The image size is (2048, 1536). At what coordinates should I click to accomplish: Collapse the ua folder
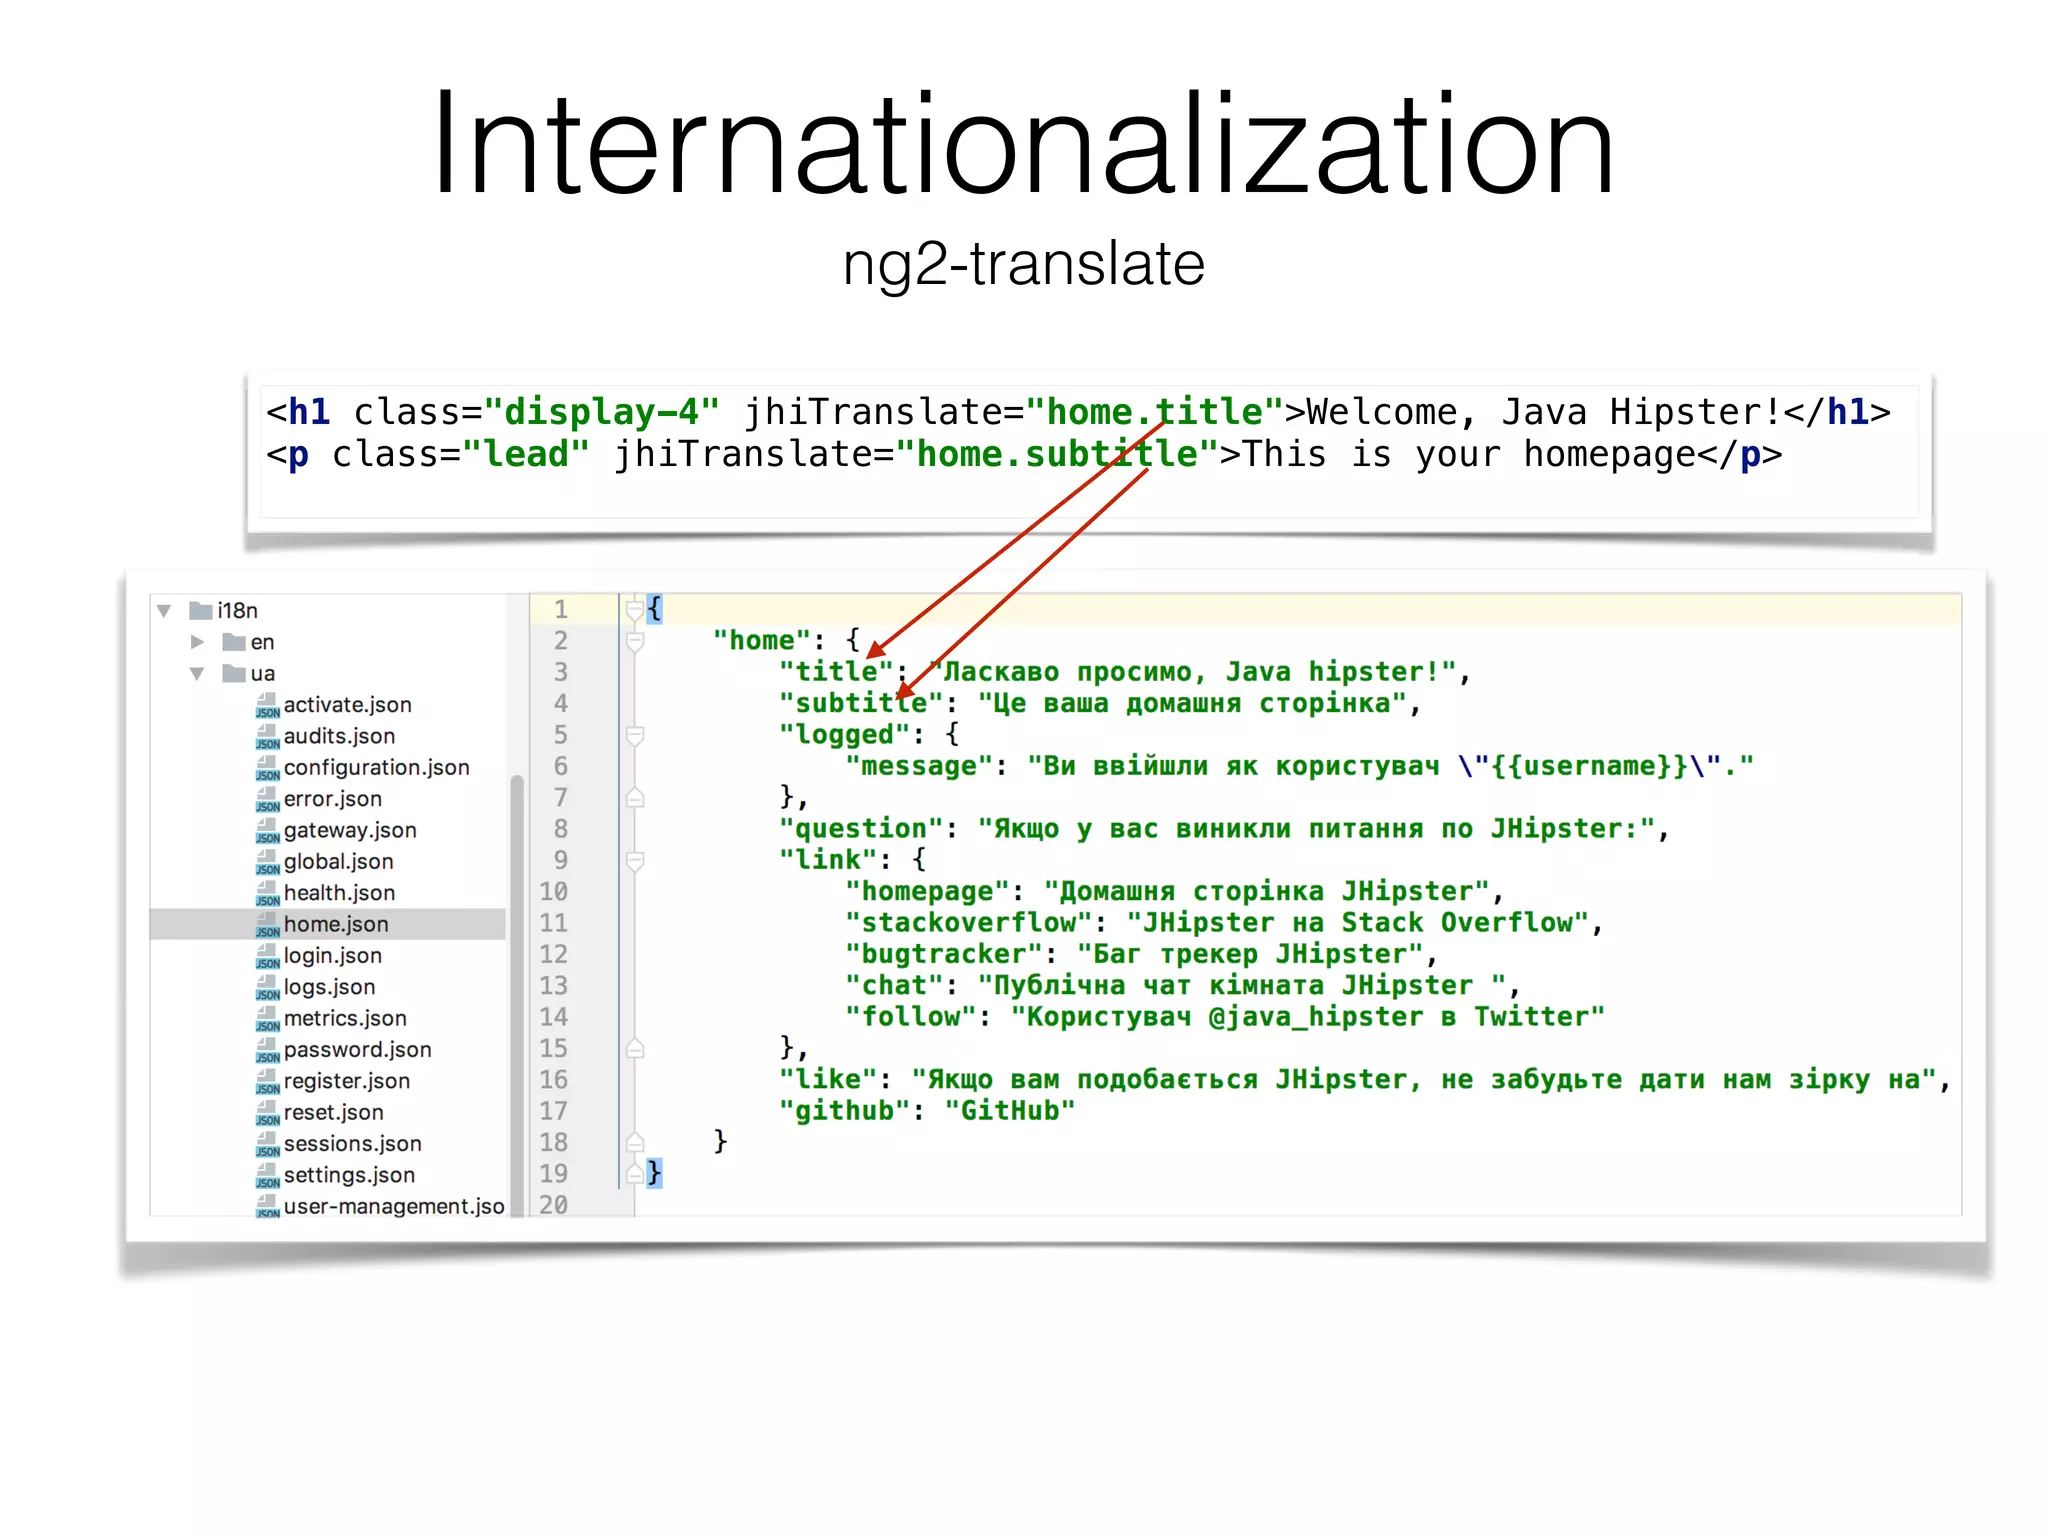197,673
